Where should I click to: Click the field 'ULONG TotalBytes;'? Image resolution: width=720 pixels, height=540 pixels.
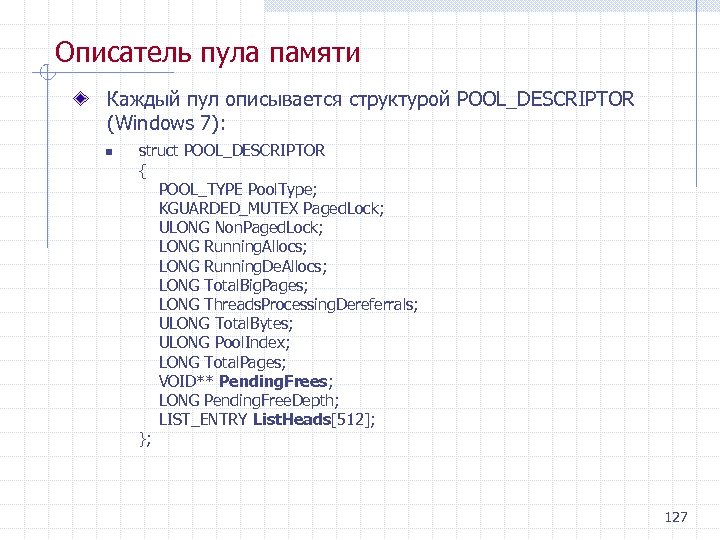pos(226,324)
